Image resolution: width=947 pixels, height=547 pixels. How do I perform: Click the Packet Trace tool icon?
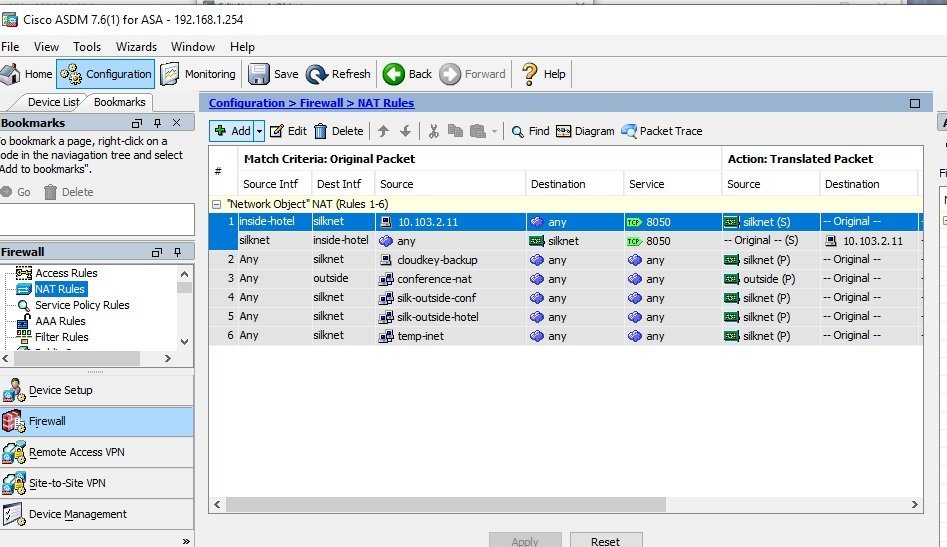629,131
